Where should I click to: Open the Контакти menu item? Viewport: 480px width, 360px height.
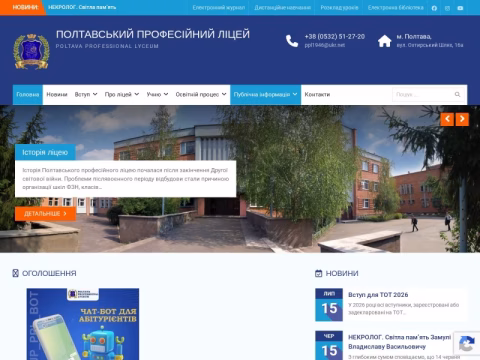click(317, 95)
